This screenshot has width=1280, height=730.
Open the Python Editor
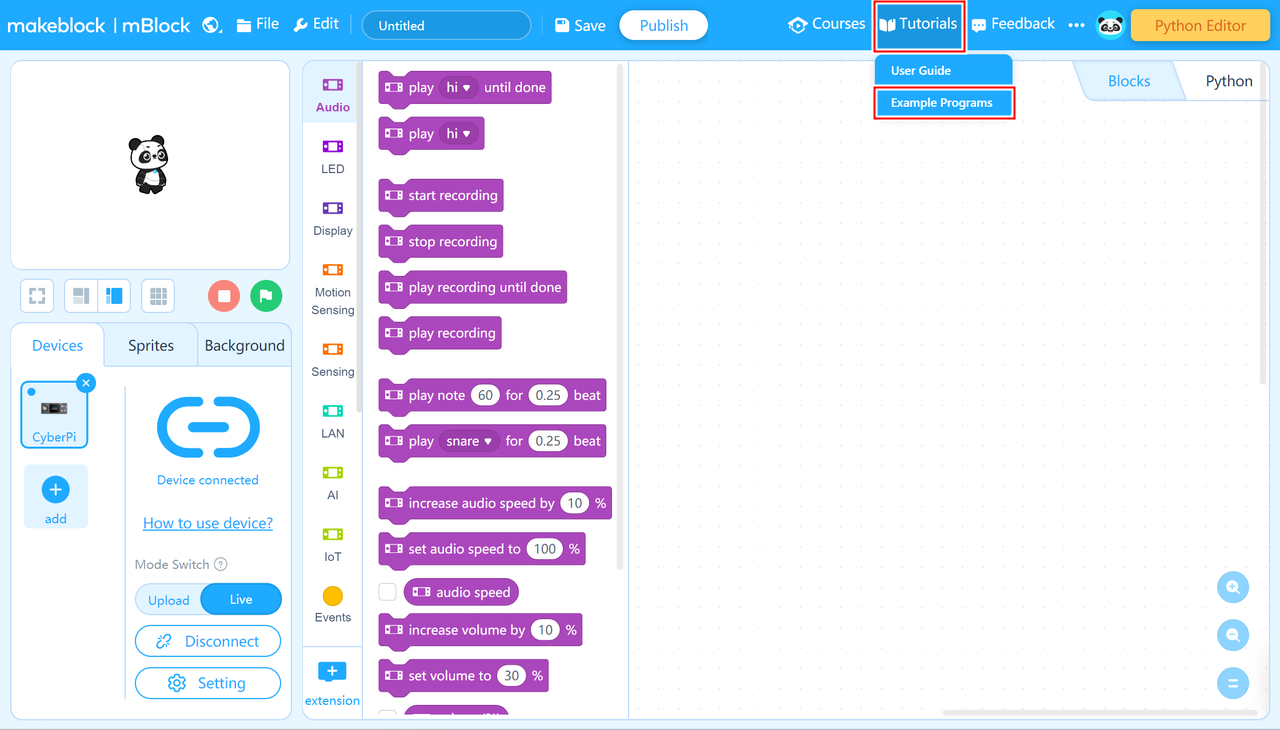click(x=1200, y=26)
